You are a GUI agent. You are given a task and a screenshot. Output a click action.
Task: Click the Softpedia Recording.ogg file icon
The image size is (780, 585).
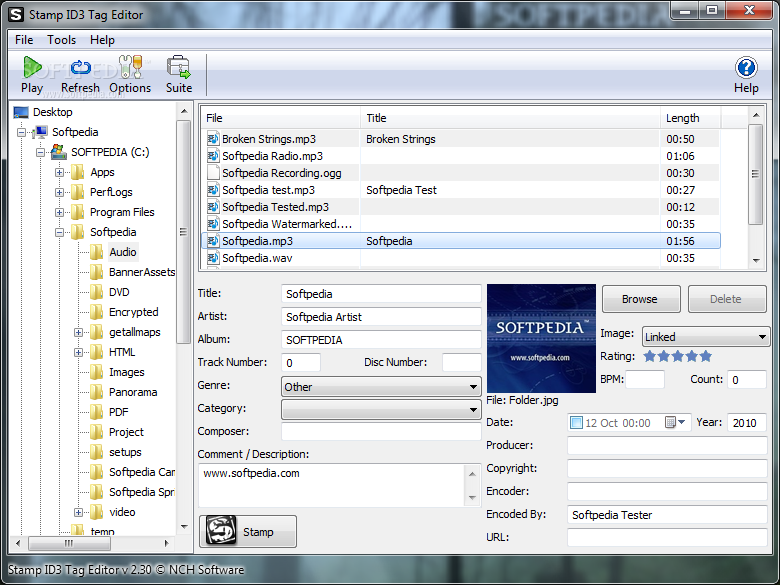pos(213,173)
